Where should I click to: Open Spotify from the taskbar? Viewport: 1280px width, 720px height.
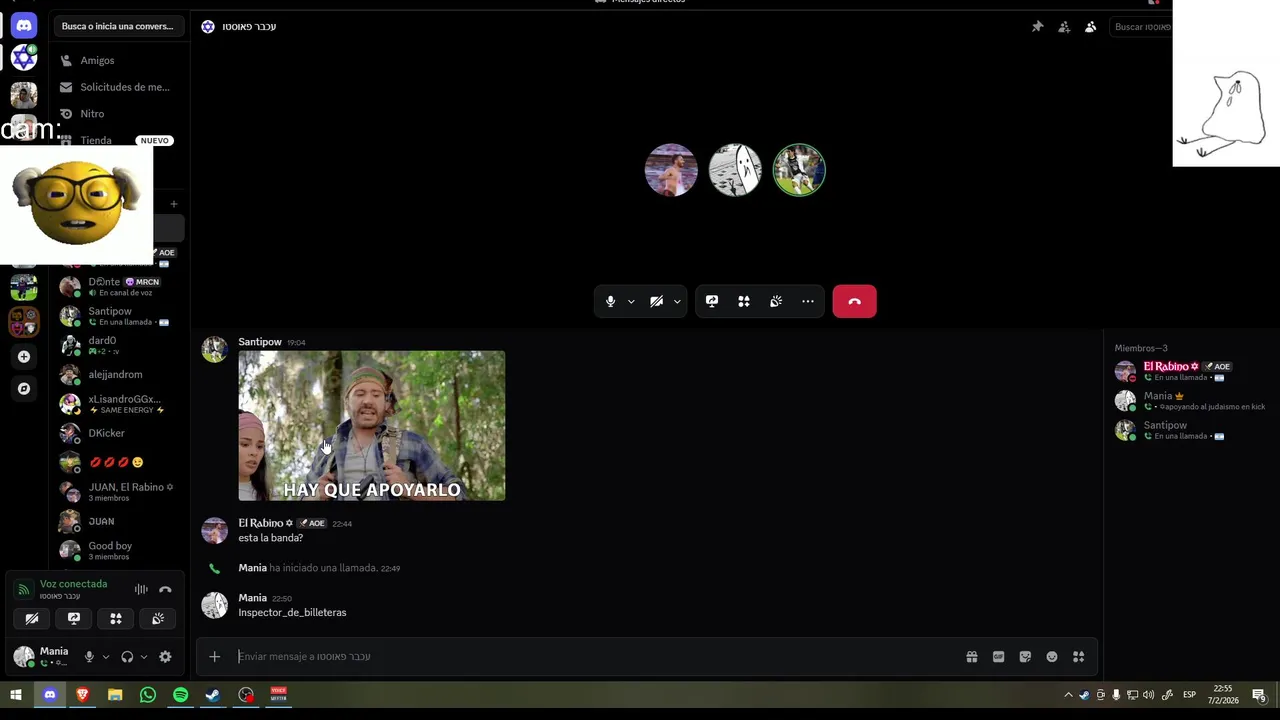(x=180, y=695)
